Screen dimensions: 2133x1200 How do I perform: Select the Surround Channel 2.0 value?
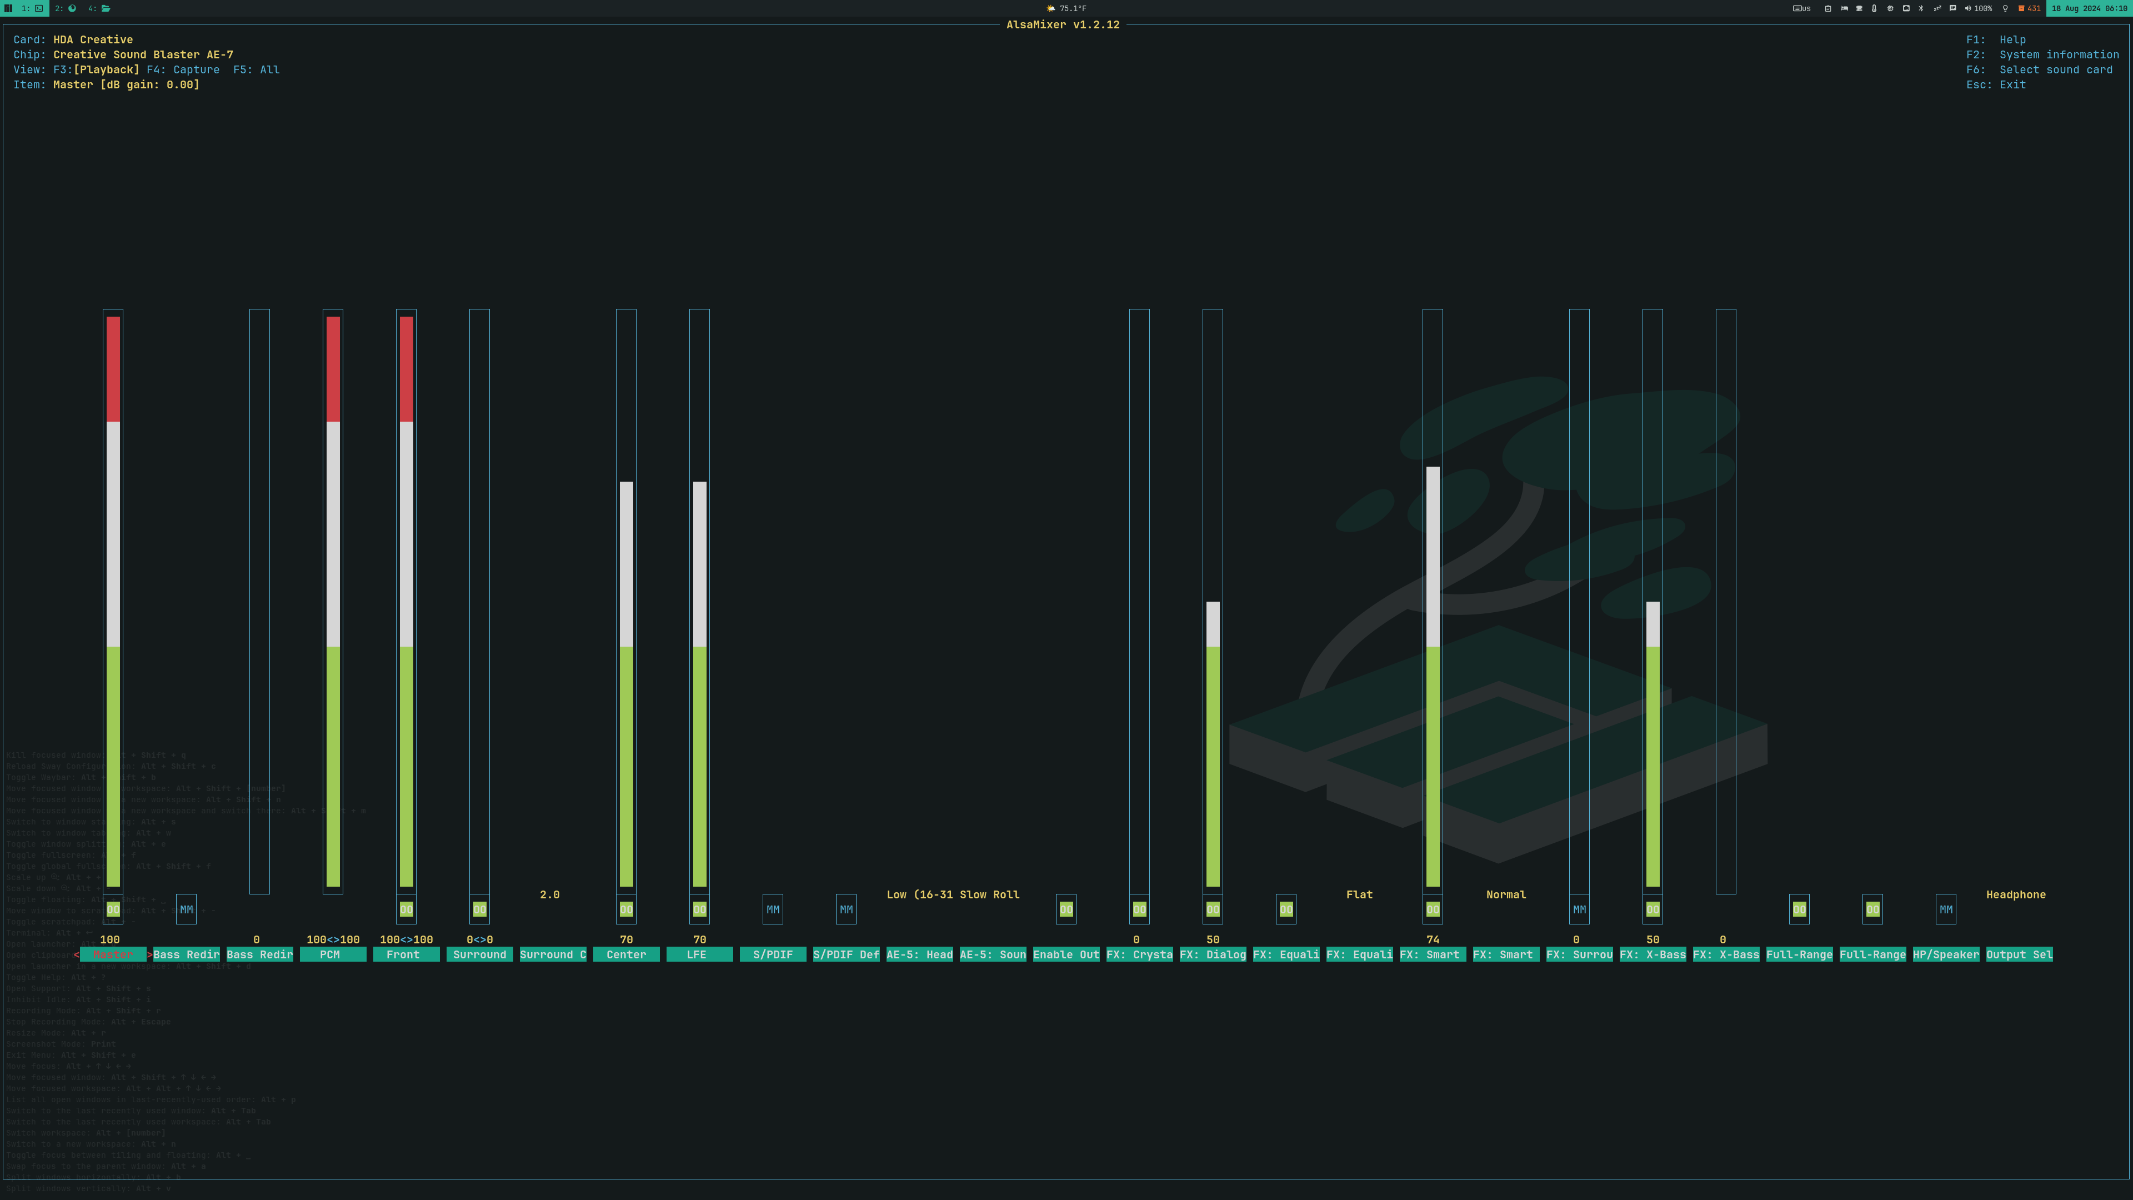click(549, 895)
